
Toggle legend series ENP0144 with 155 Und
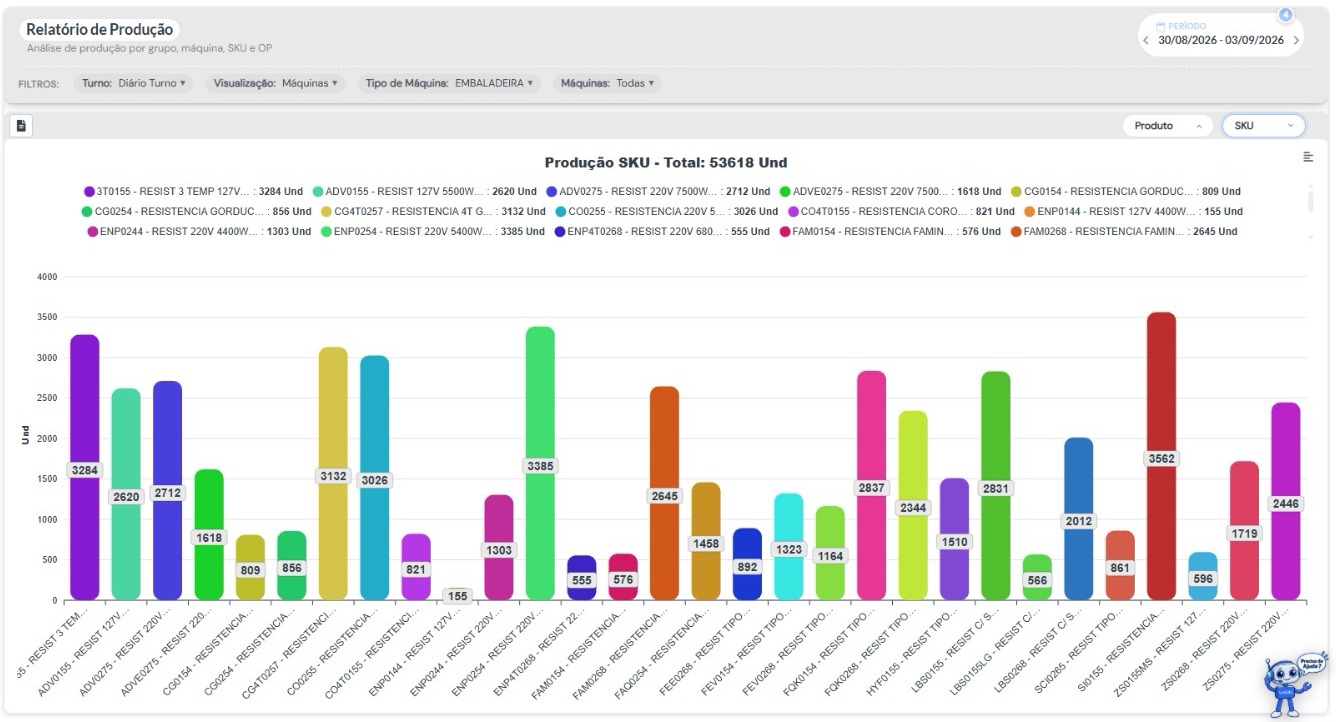point(1134,211)
